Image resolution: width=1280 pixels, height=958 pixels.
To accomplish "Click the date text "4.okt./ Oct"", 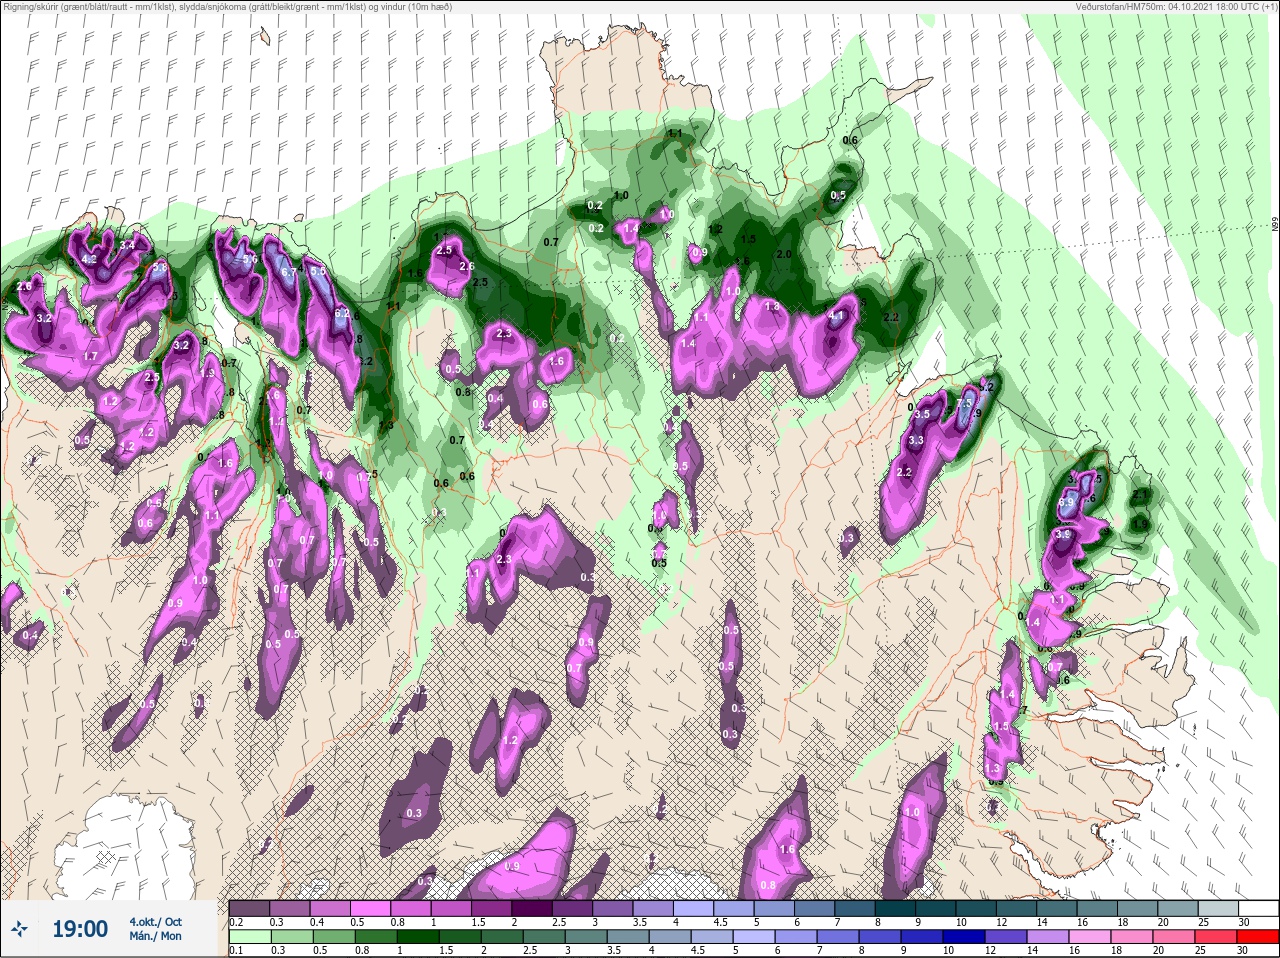I will [155, 922].
